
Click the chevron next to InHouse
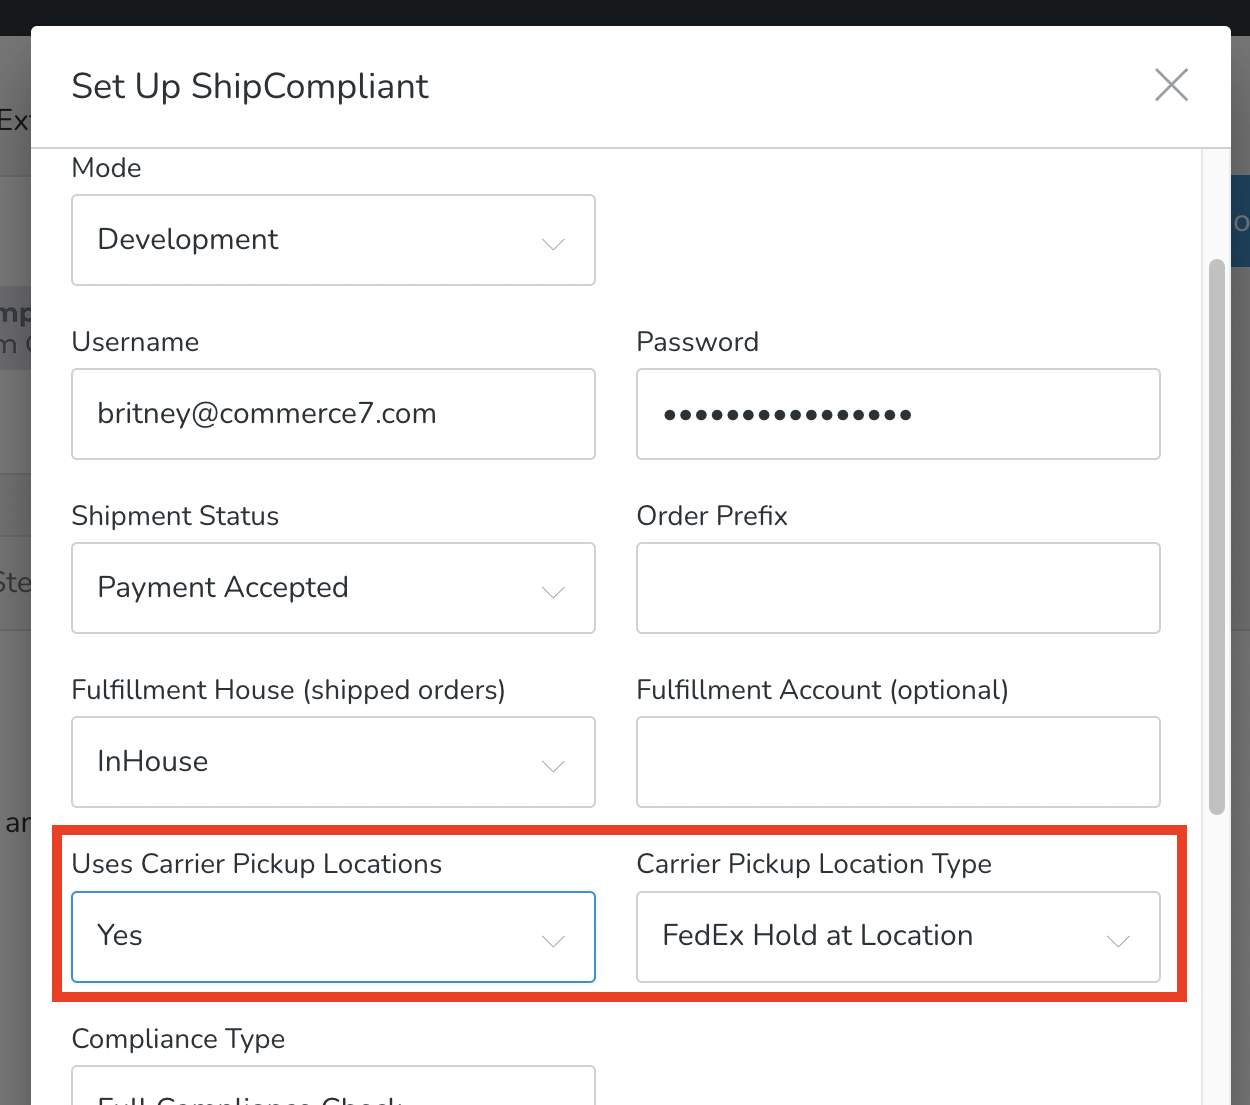click(553, 766)
